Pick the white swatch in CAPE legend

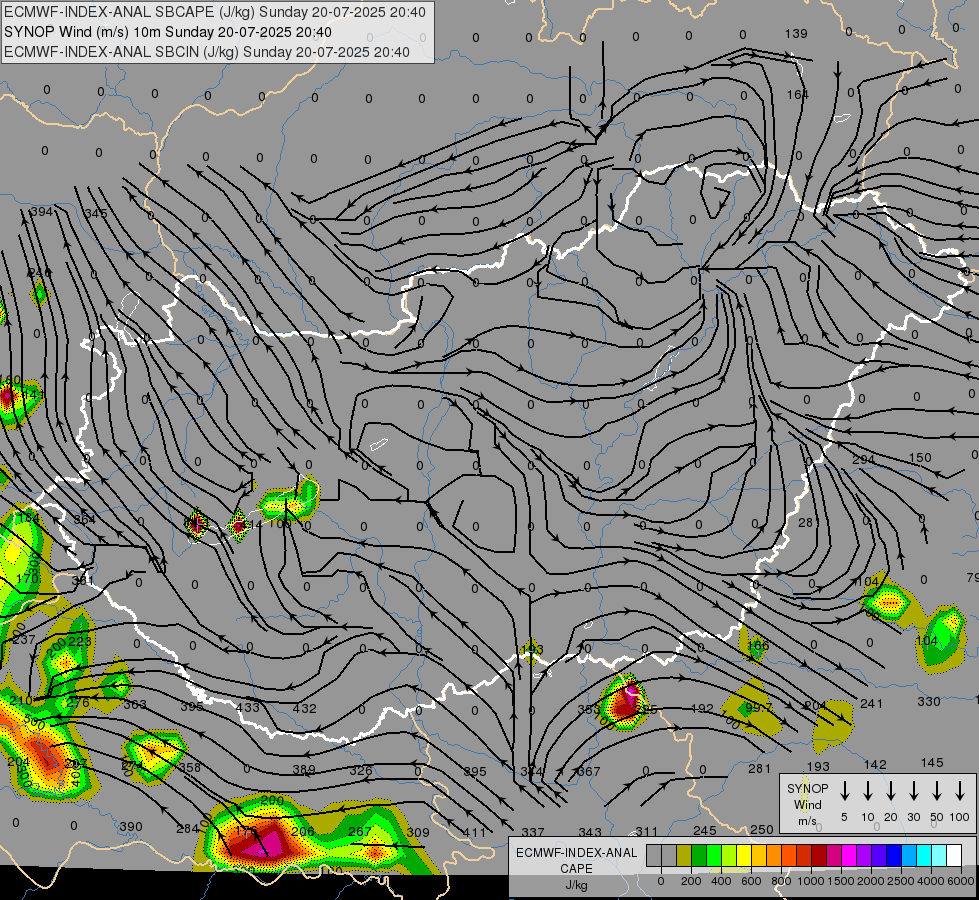(x=954, y=856)
